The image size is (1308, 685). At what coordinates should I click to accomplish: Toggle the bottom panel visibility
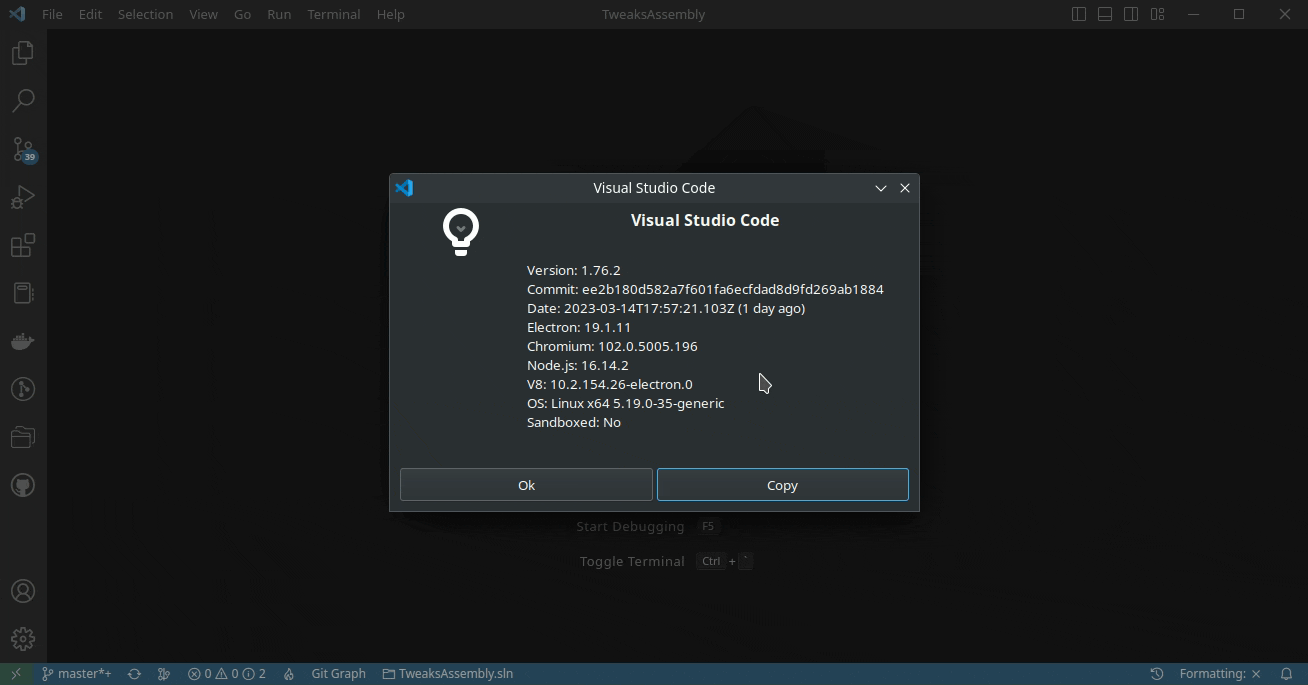click(x=1104, y=13)
